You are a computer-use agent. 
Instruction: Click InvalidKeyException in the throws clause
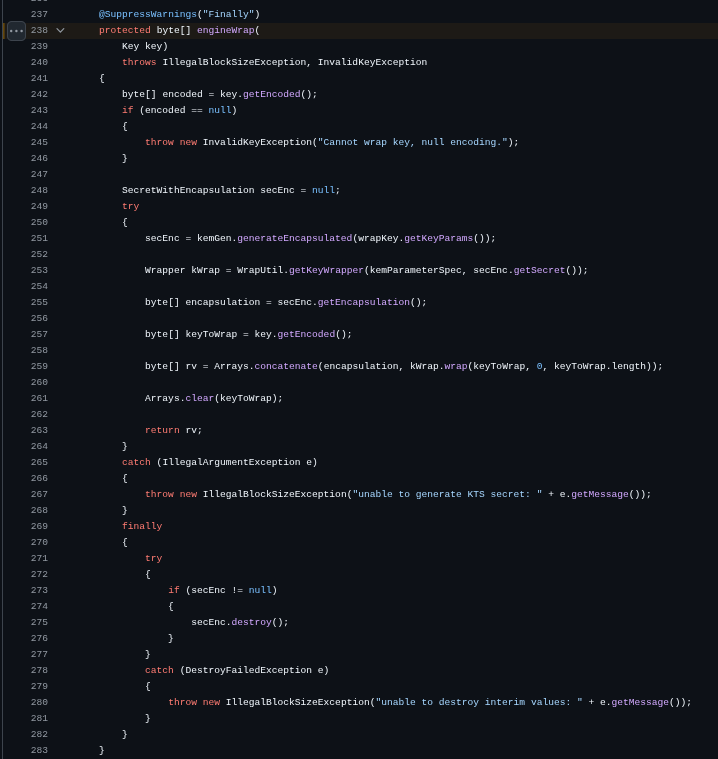(372, 62)
